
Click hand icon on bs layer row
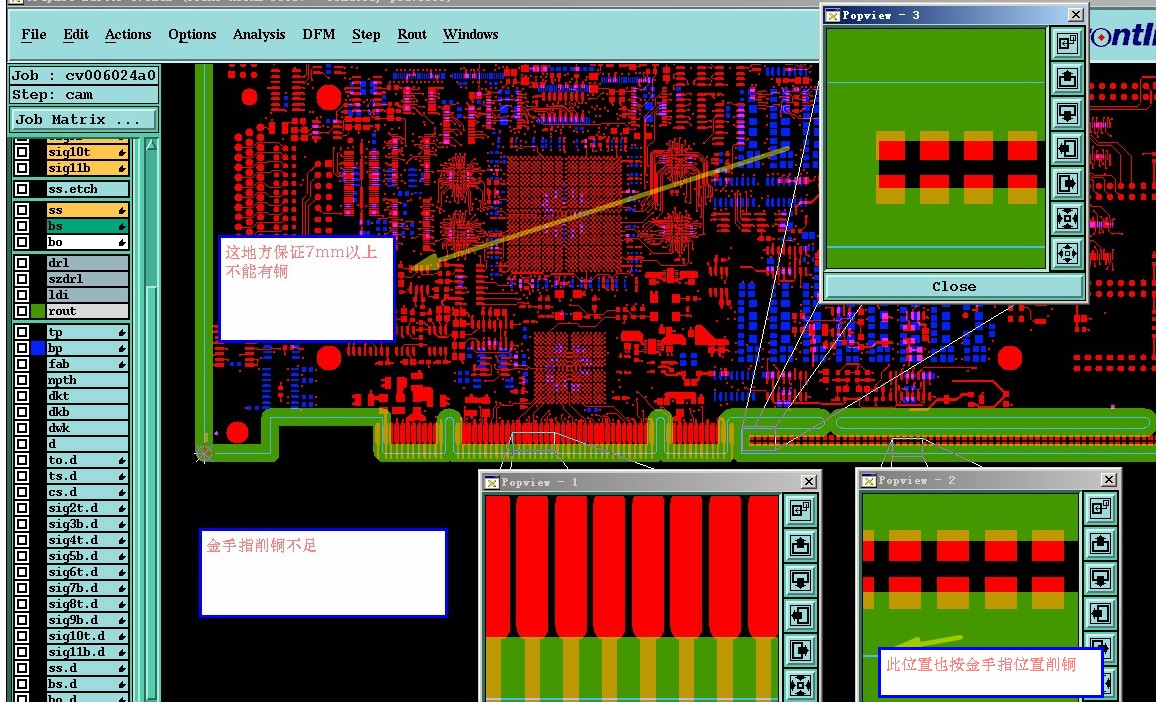(x=122, y=226)
